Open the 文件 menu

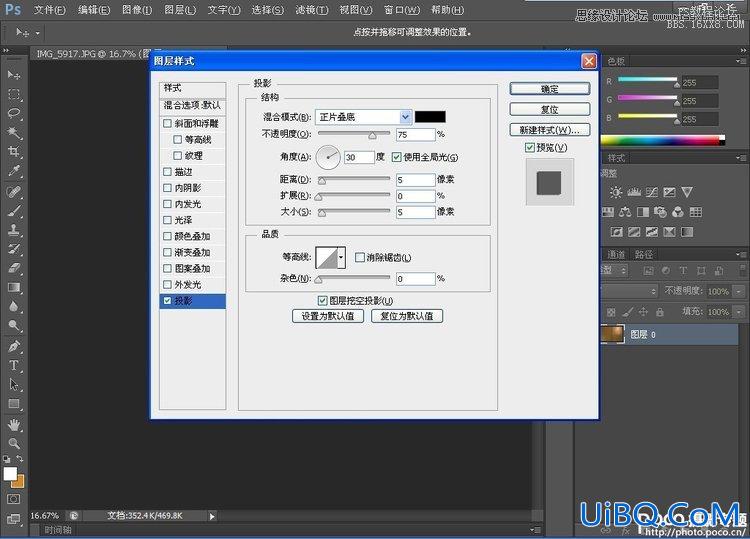(x=50, y=10)
